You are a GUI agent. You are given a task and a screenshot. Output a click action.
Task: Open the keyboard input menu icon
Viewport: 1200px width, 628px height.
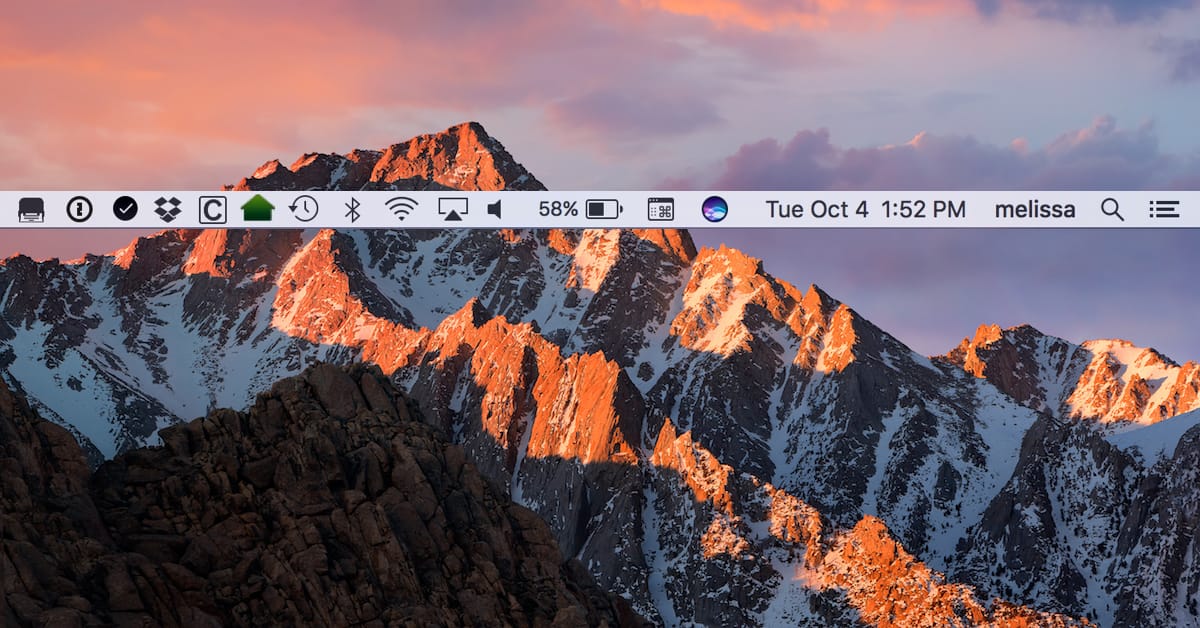point(661,209)
